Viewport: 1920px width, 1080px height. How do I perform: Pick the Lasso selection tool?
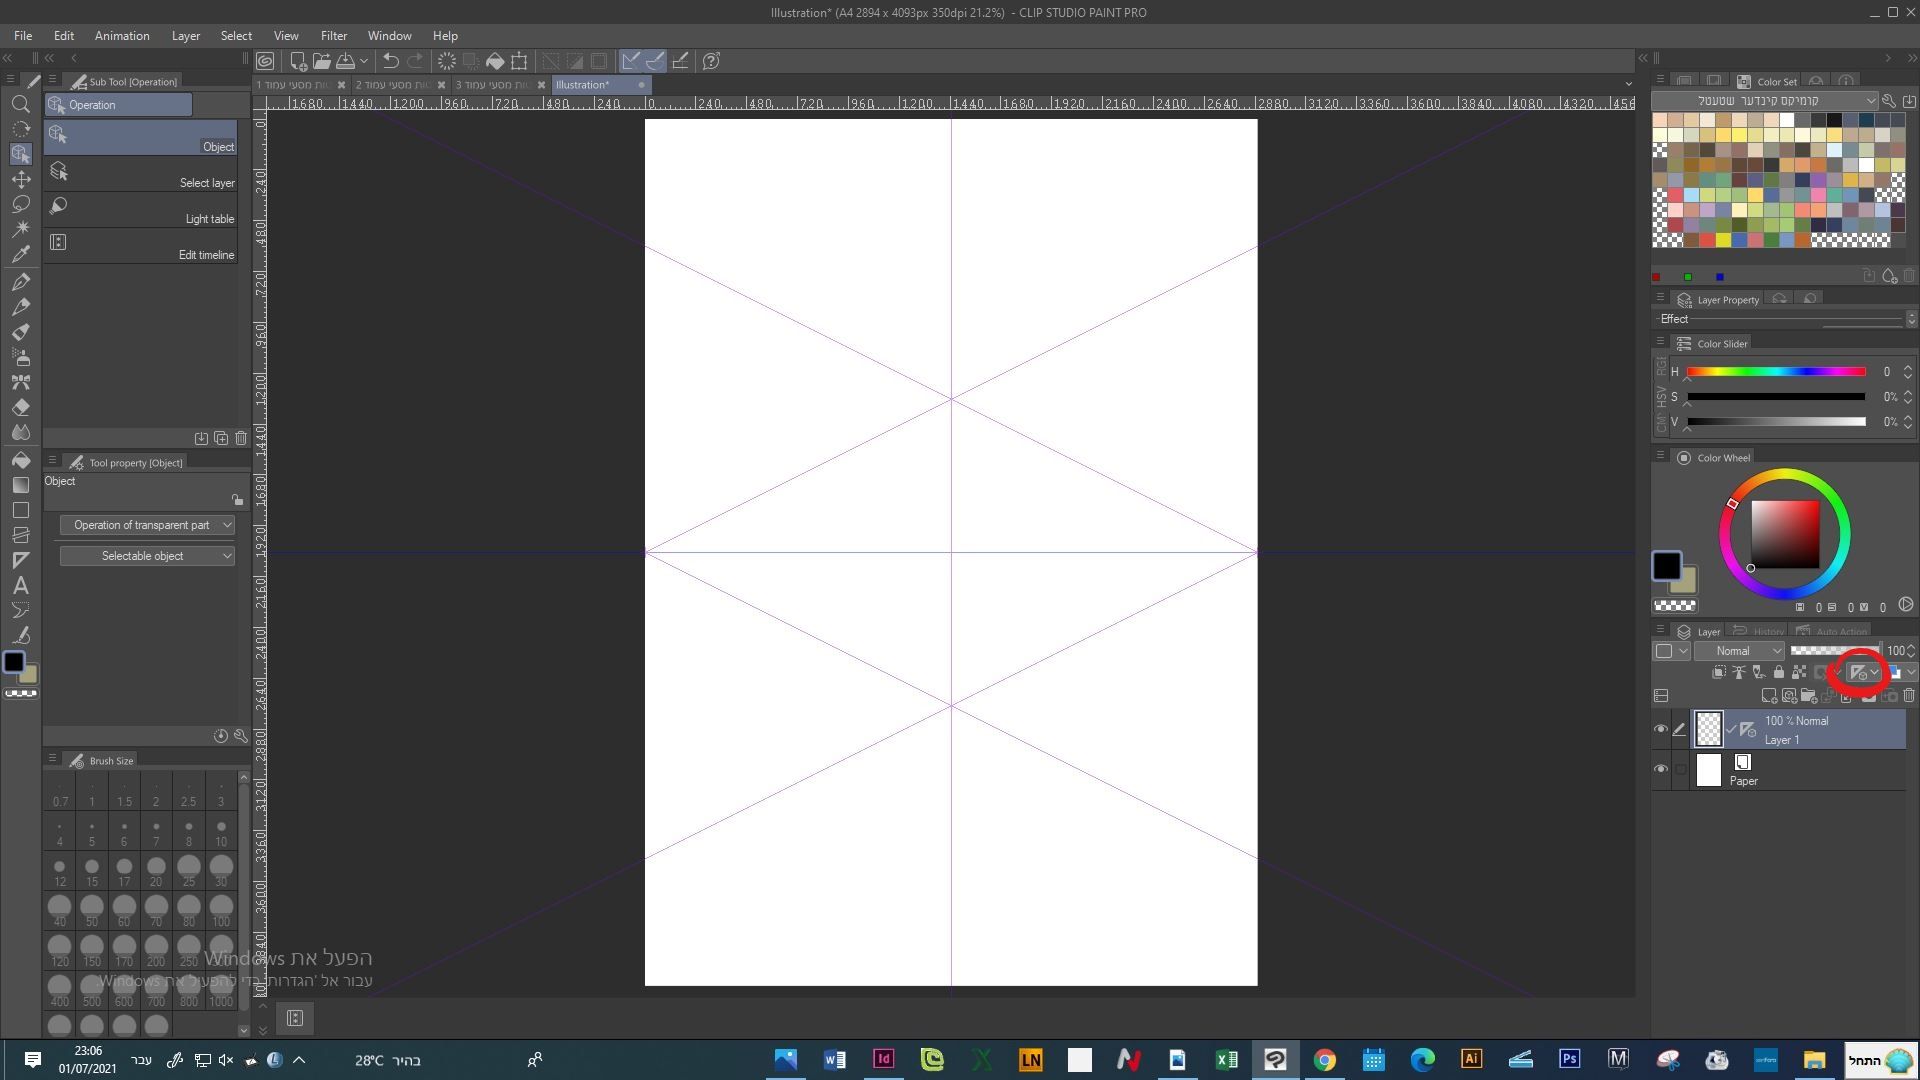click(20, 204)
